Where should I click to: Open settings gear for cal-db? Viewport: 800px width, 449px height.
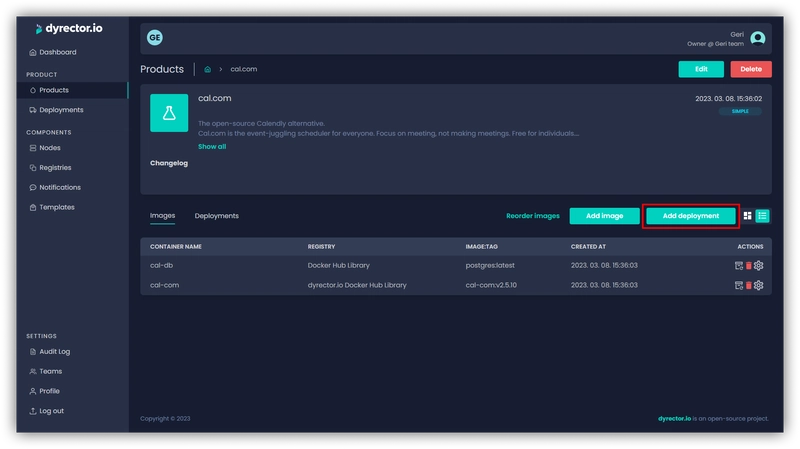pyautogui.click(x=759, y=265)
